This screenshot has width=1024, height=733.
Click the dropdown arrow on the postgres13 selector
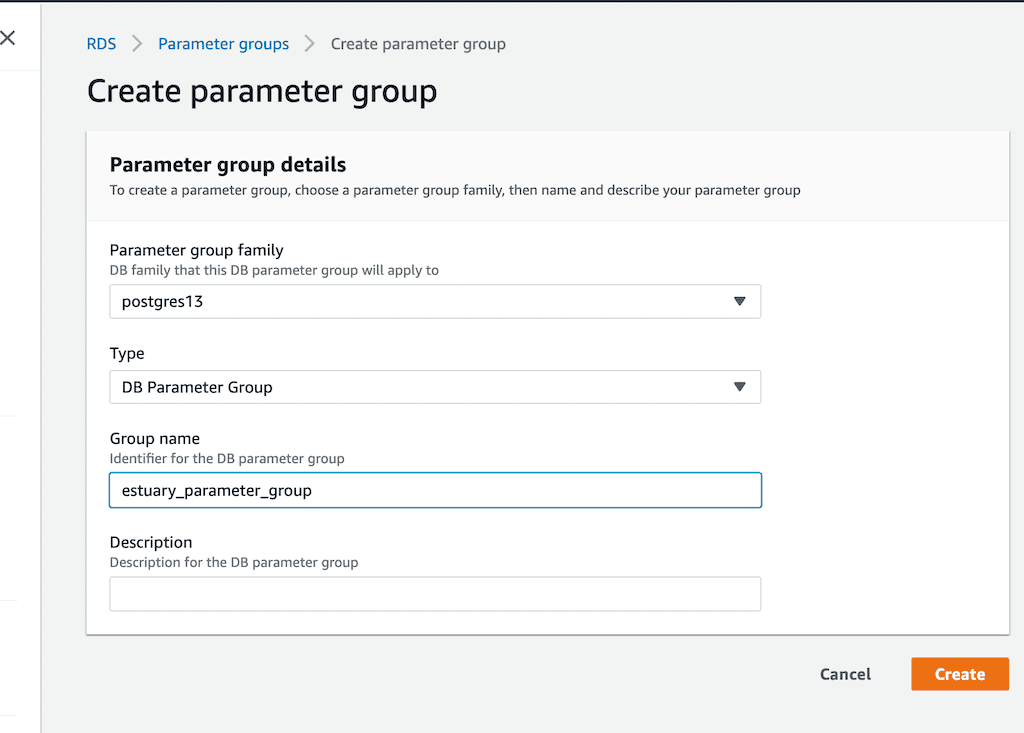(x=739, y=301)
